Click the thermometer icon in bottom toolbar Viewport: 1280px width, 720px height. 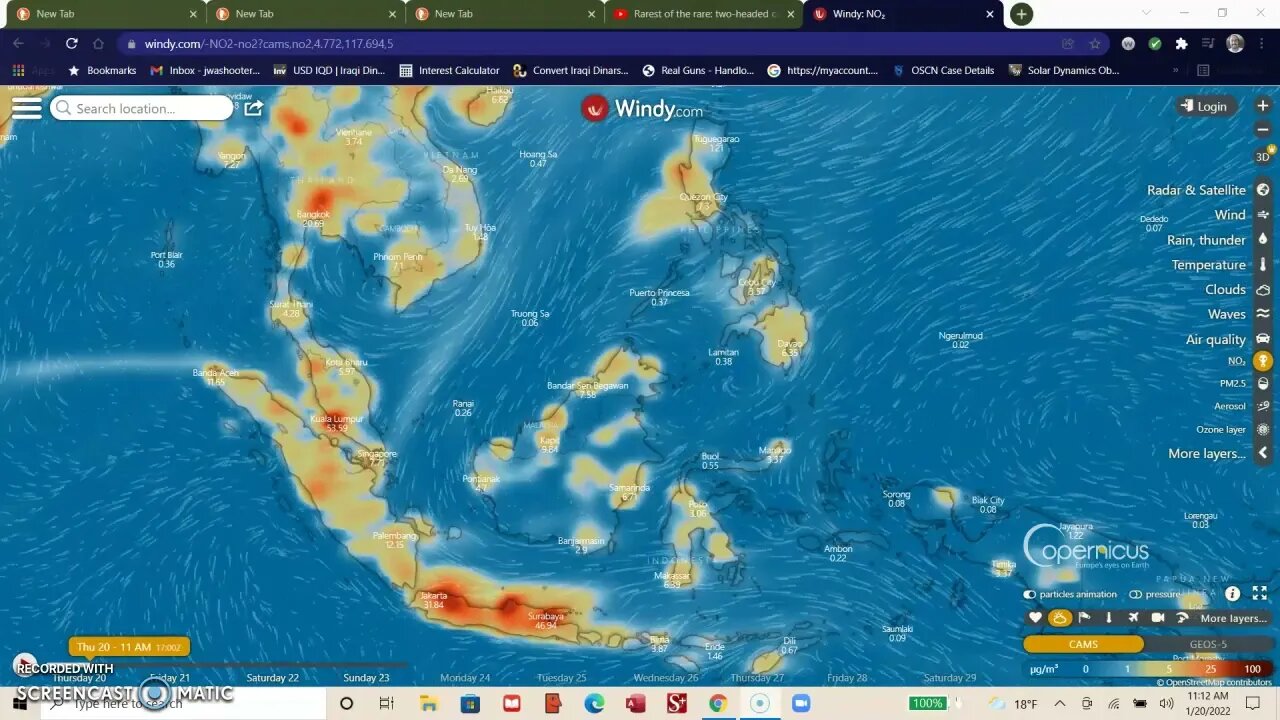coord(1109,618)
